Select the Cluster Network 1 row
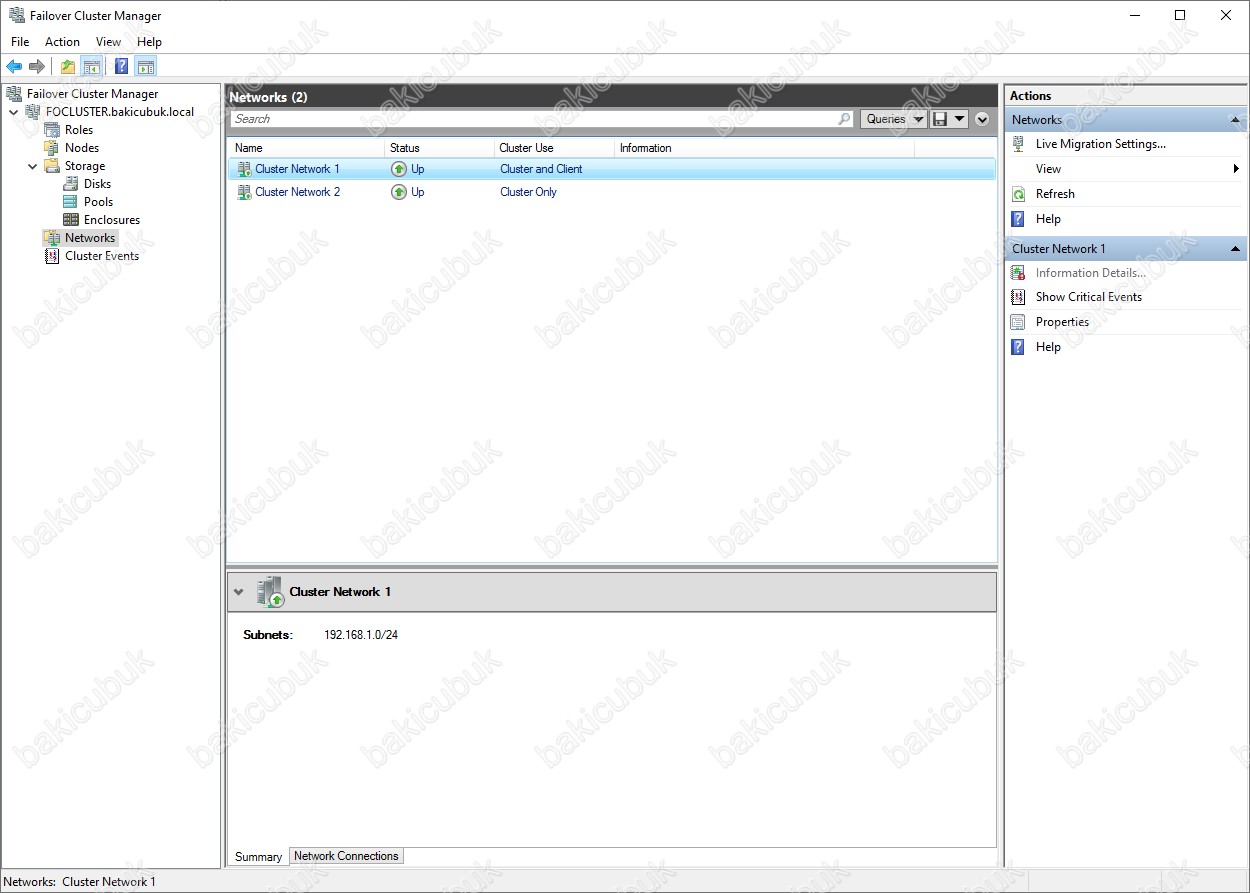 (612, 169)
